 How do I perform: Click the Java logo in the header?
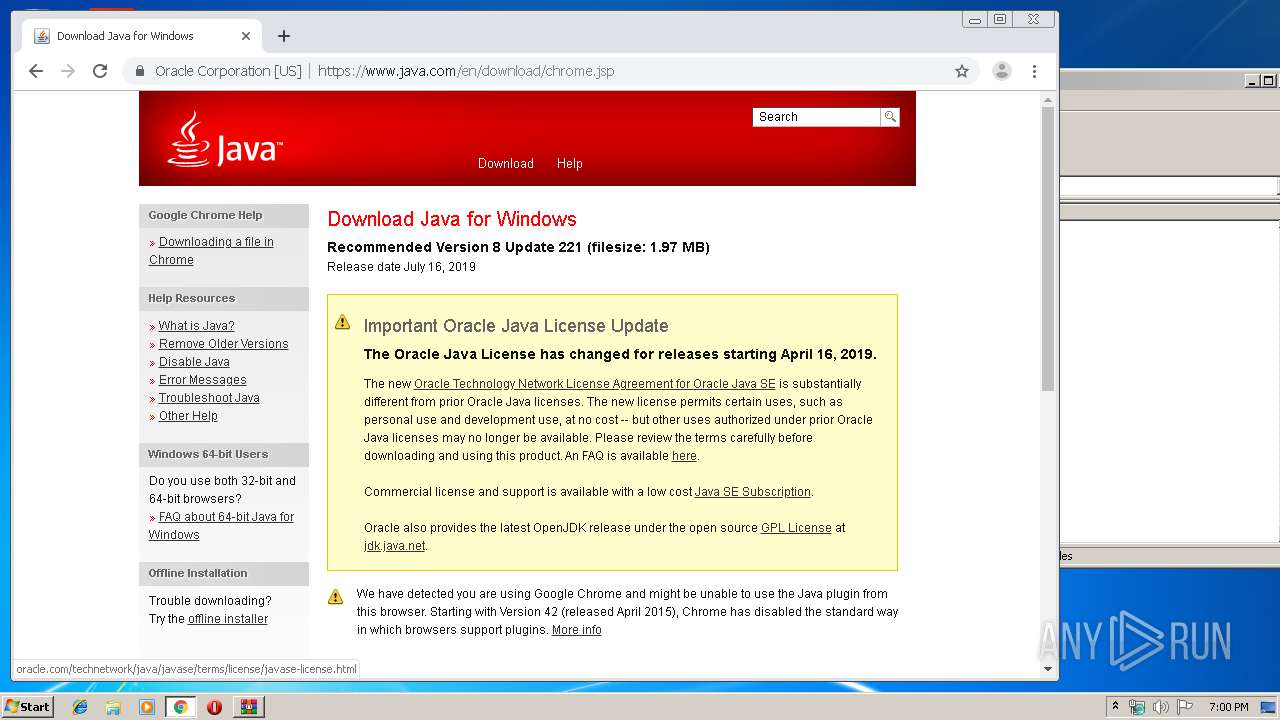pos(225,139)
